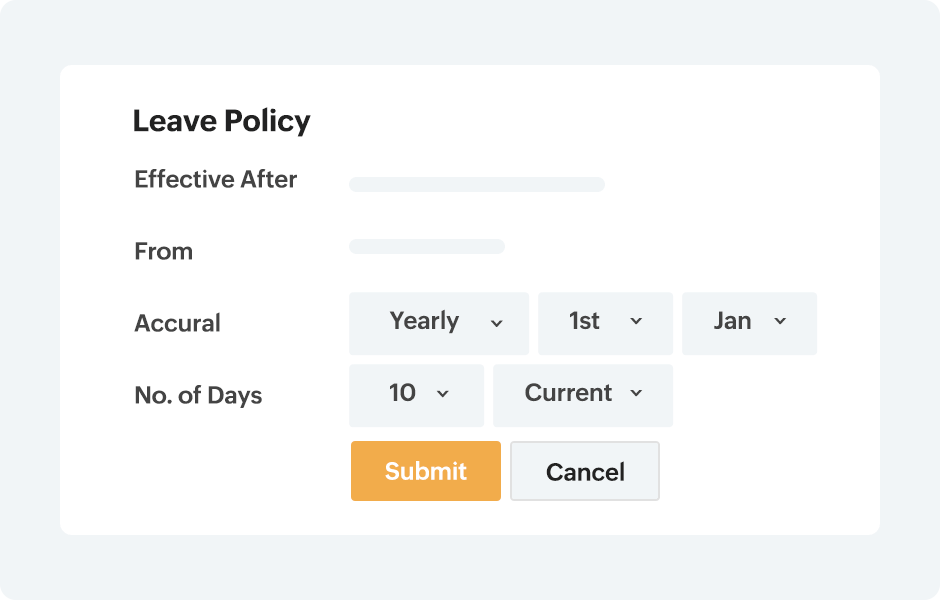Click the Effective After label

(215, 180)
